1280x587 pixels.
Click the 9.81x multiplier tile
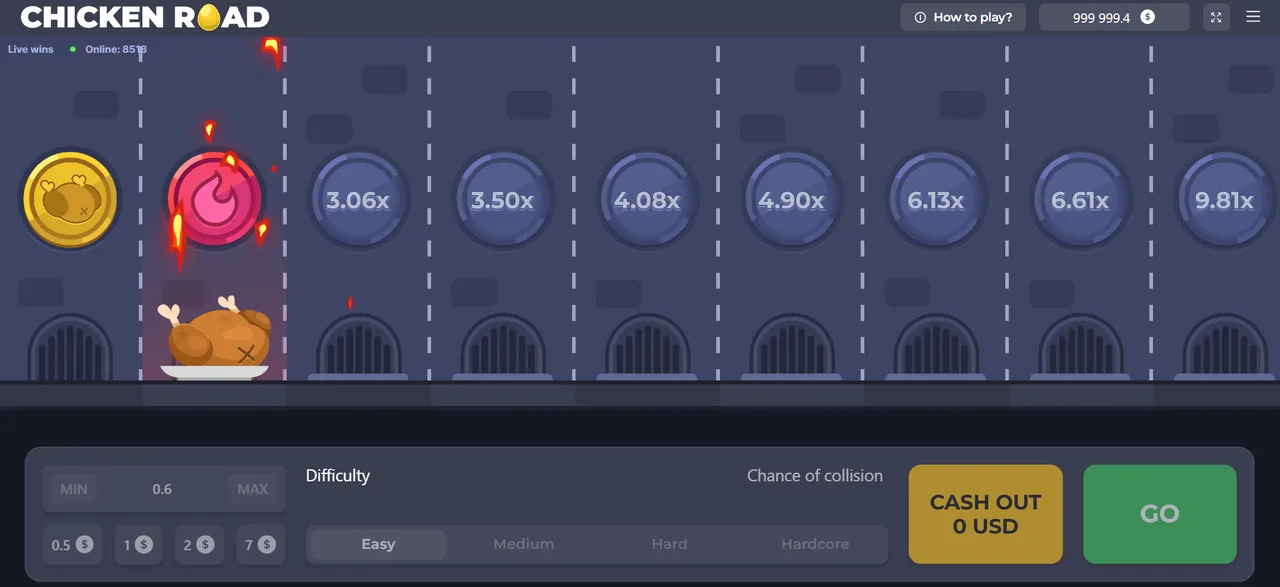pos(1224,200)
